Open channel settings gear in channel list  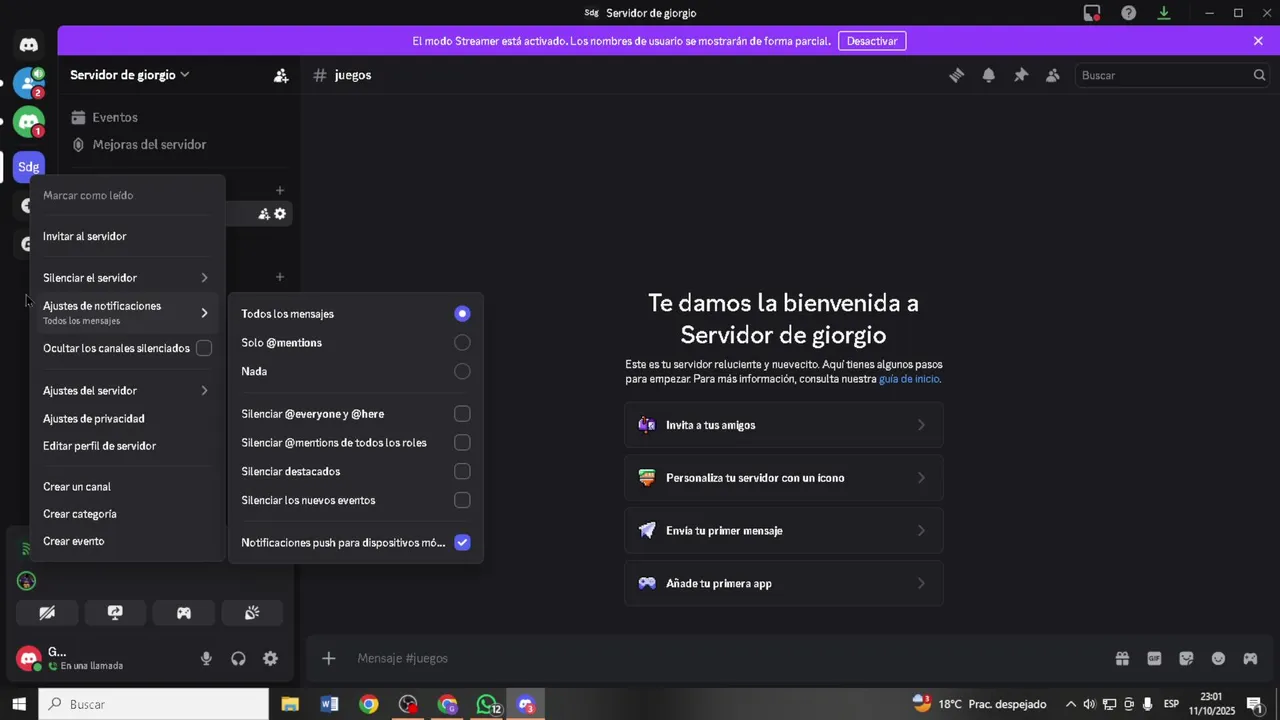[280, 213]
